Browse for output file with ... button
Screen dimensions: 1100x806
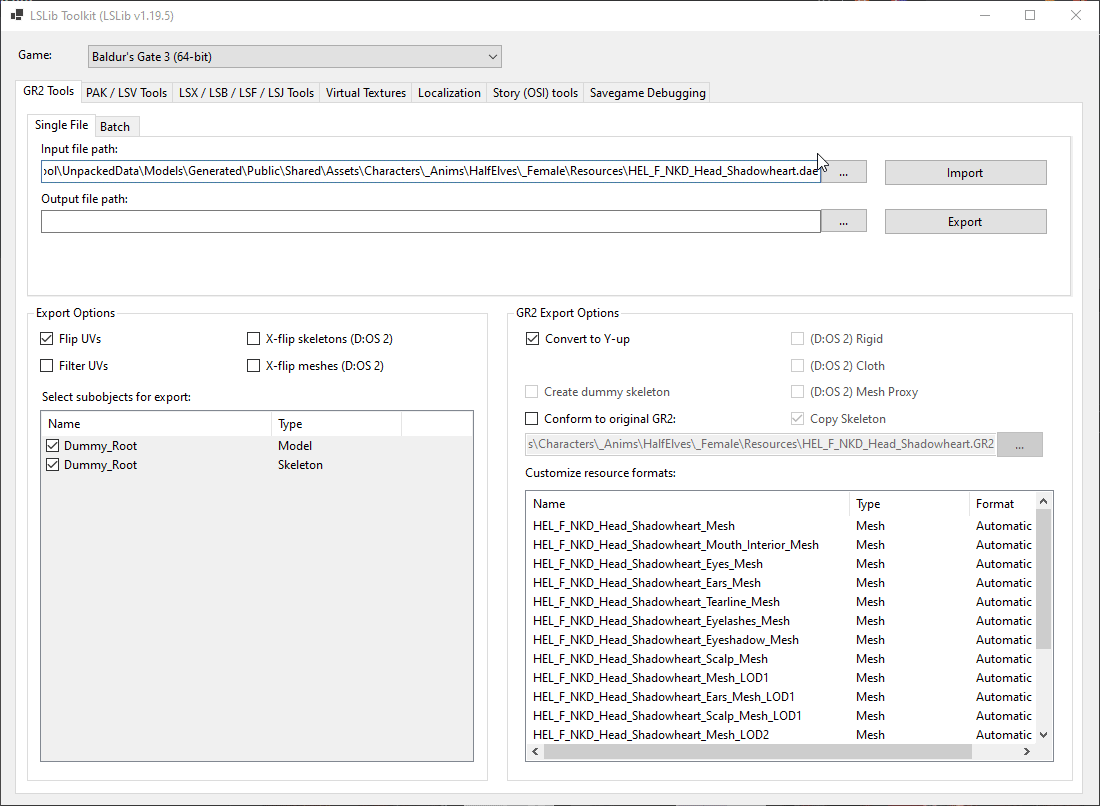(843, 222)
